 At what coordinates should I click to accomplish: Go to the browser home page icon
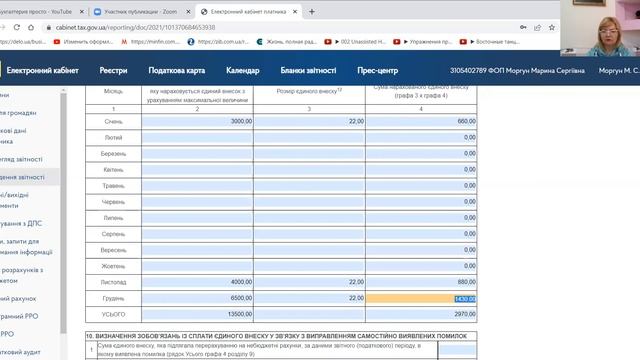click(x=31, y=27)
